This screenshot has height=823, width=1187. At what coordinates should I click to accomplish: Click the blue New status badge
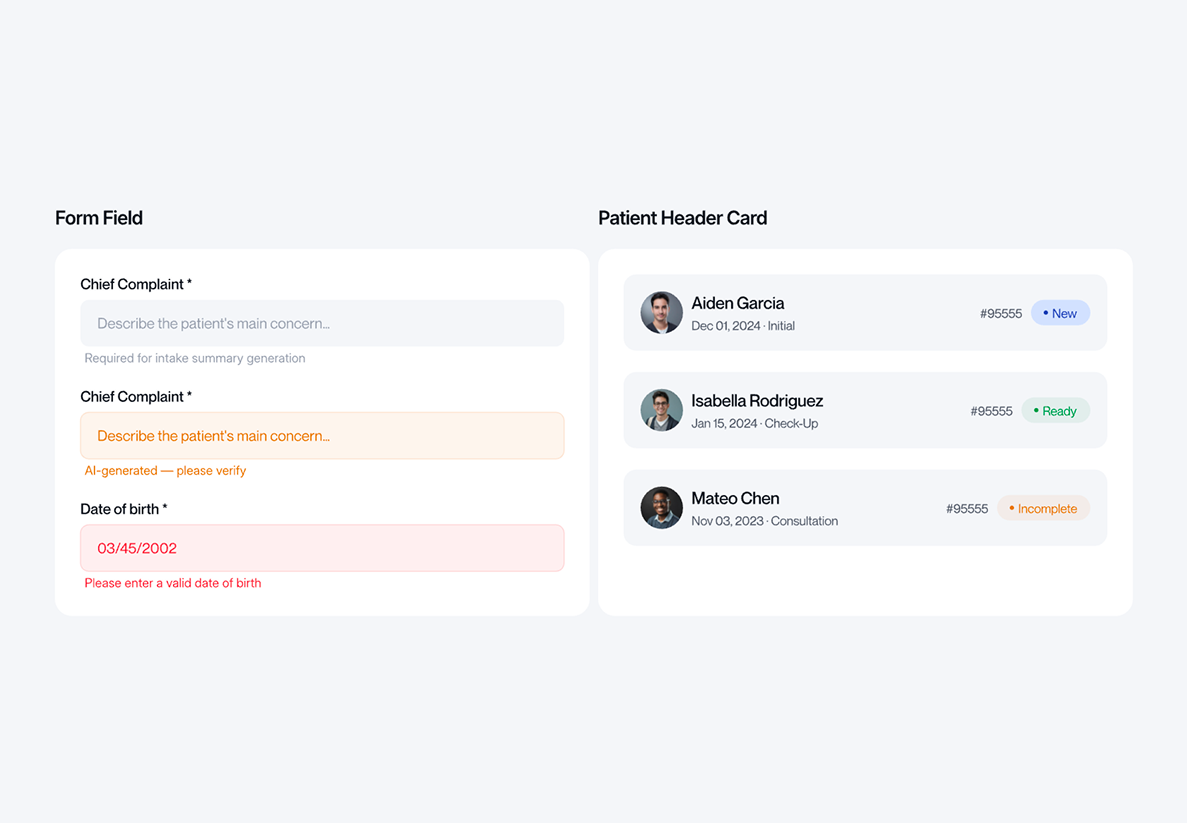tap(1060, 313)
